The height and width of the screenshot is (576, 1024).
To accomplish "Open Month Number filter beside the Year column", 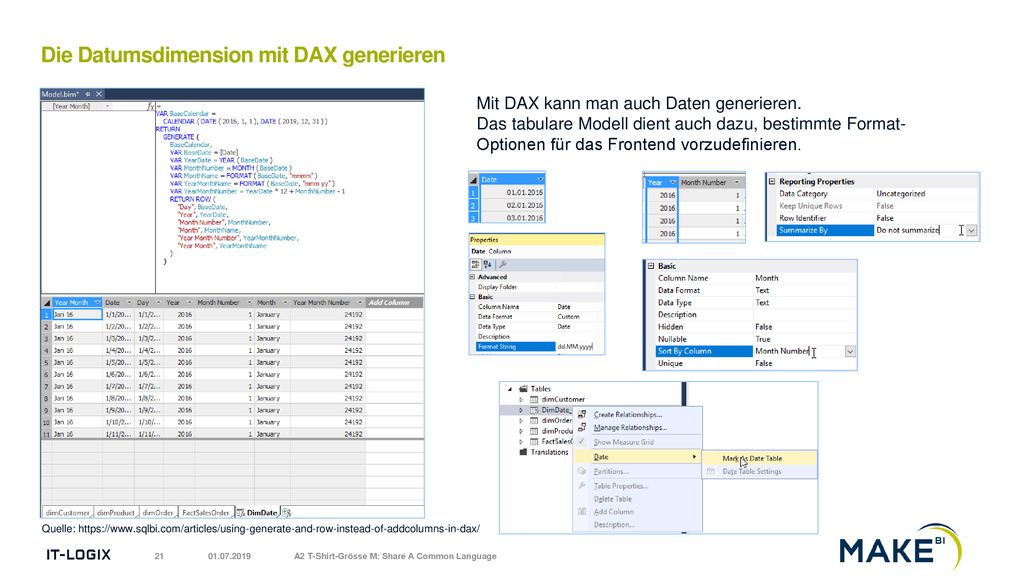I will pyautogui.click(x=737, y=182).
